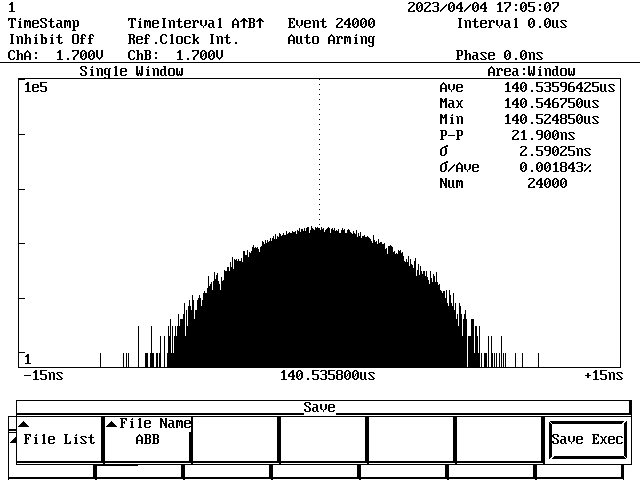The height and width of the screenshot is (480, 640).
Task: Click the 1e5 vertical scale label
Action: 36,88
